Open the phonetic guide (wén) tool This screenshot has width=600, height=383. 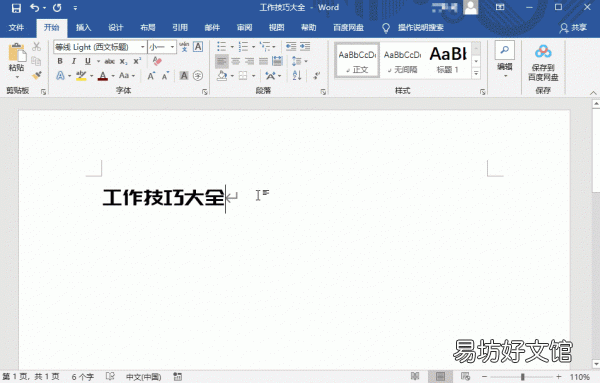click(x=184, y=47)
